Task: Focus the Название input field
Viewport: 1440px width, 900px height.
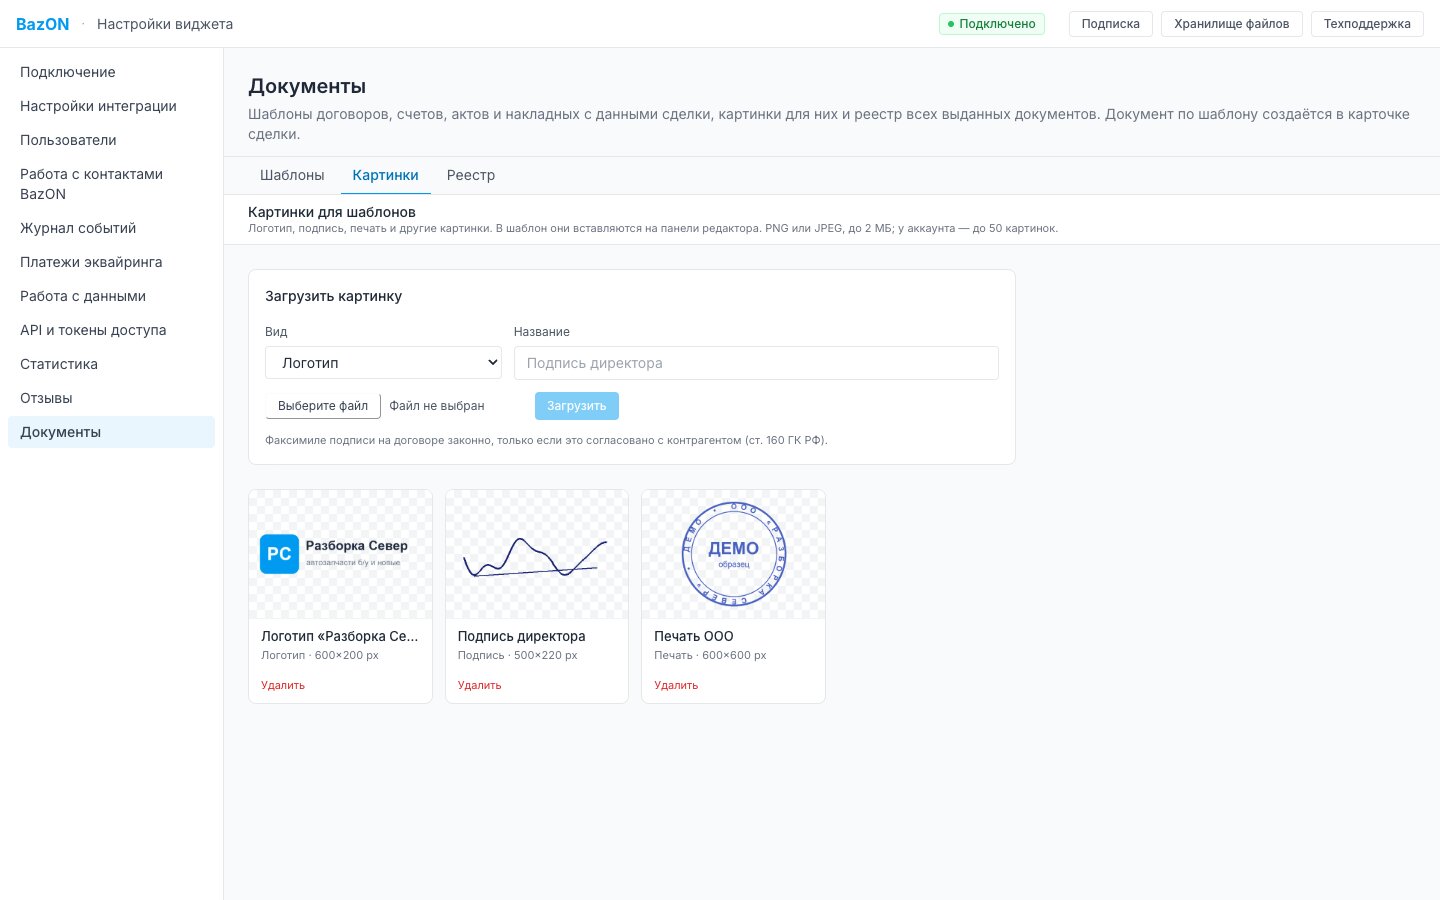Action: tap(756, 363)
